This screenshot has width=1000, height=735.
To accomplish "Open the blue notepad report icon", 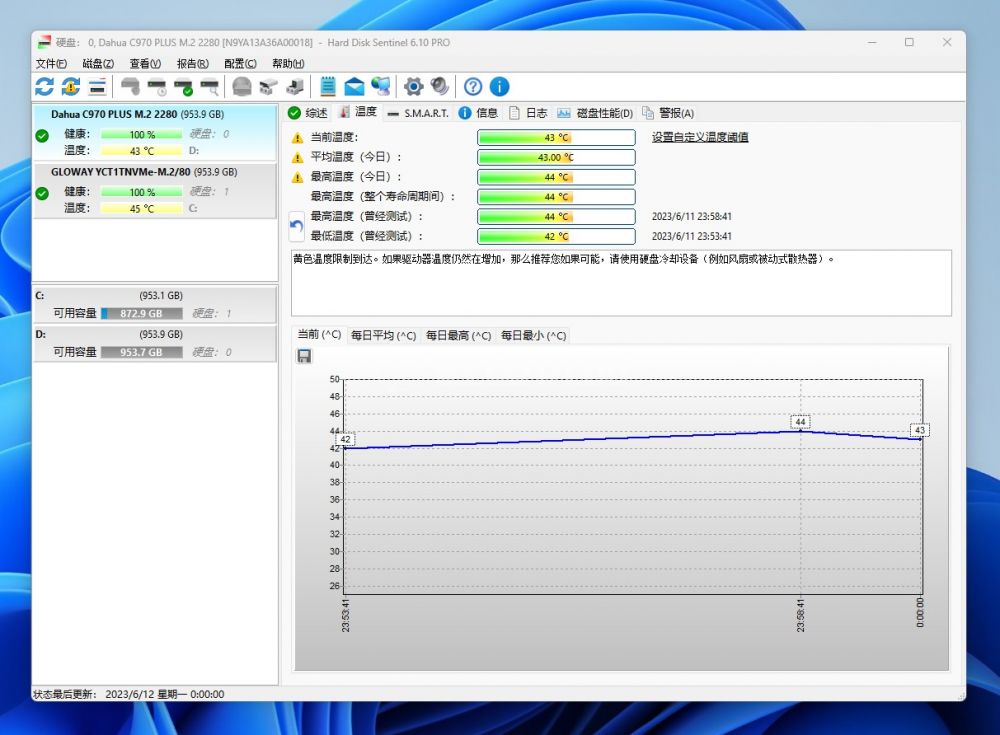I will click(328, 86).
